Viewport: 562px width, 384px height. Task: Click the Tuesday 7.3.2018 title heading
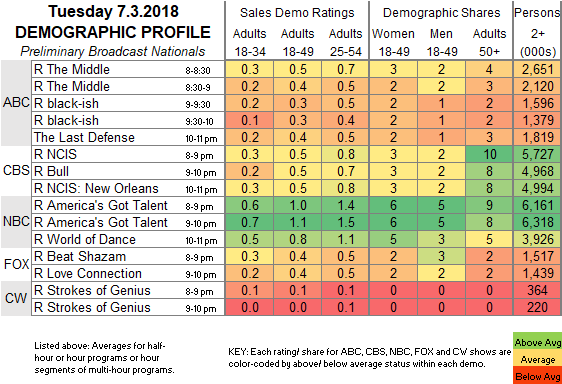(113, 12)
